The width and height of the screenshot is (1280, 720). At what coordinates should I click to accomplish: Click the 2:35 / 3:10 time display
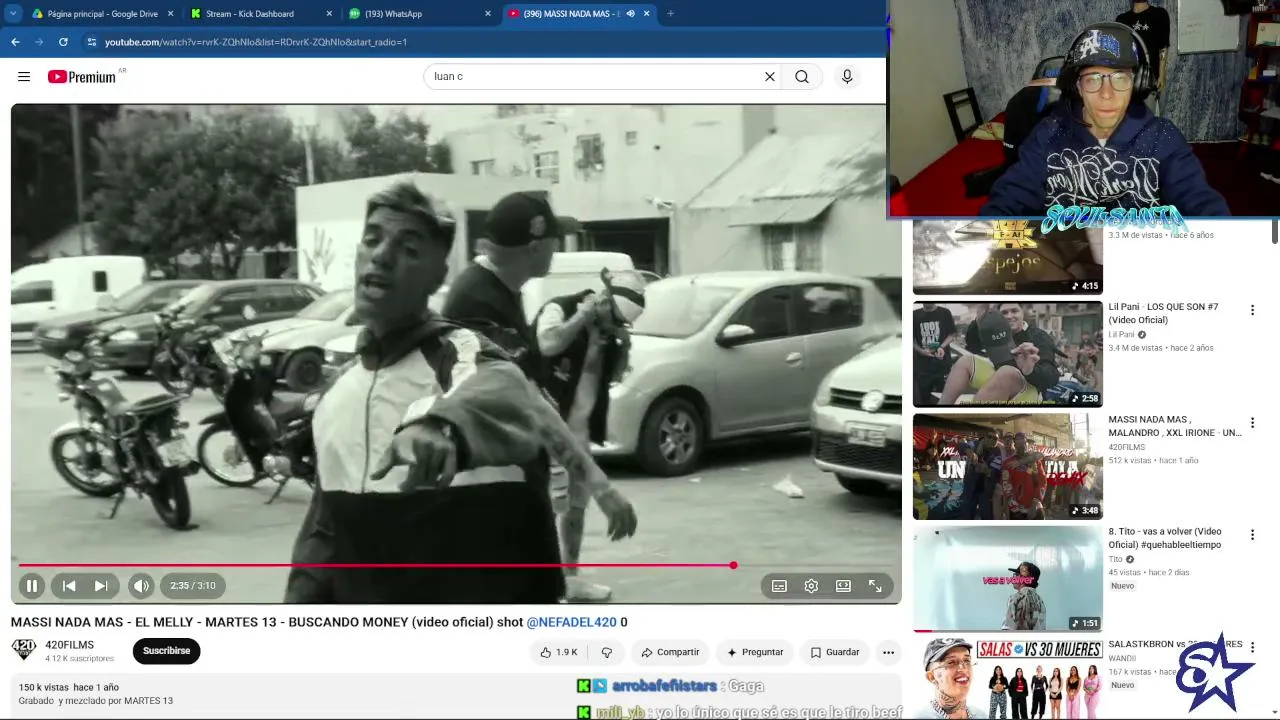pyautogui.click(x=193, y=586)
